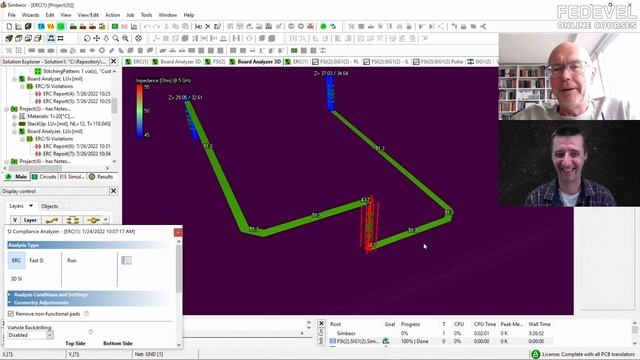Open the Wizards menu
640x360 pixels.
(x=31, y=15)
